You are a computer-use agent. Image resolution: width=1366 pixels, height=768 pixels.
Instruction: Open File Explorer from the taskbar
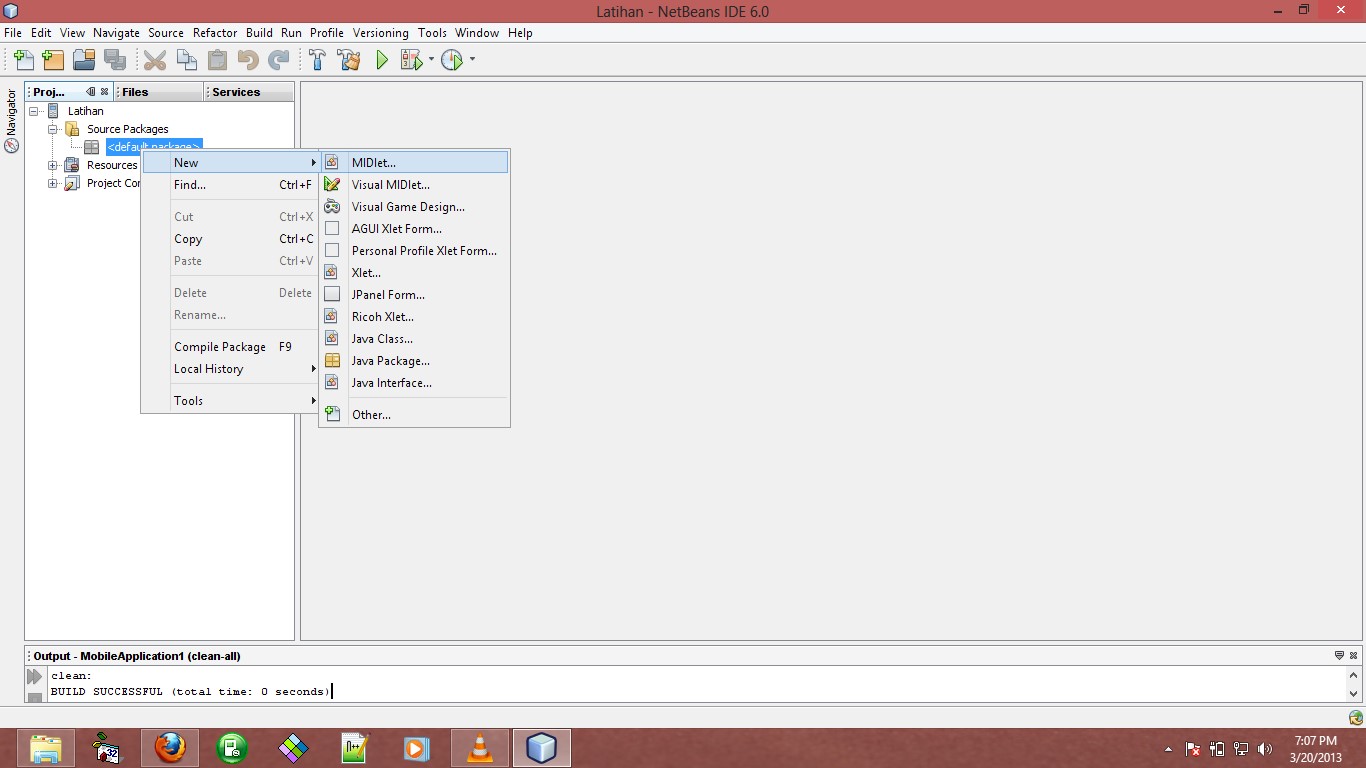pyautogui.click(x=46, y=748)
